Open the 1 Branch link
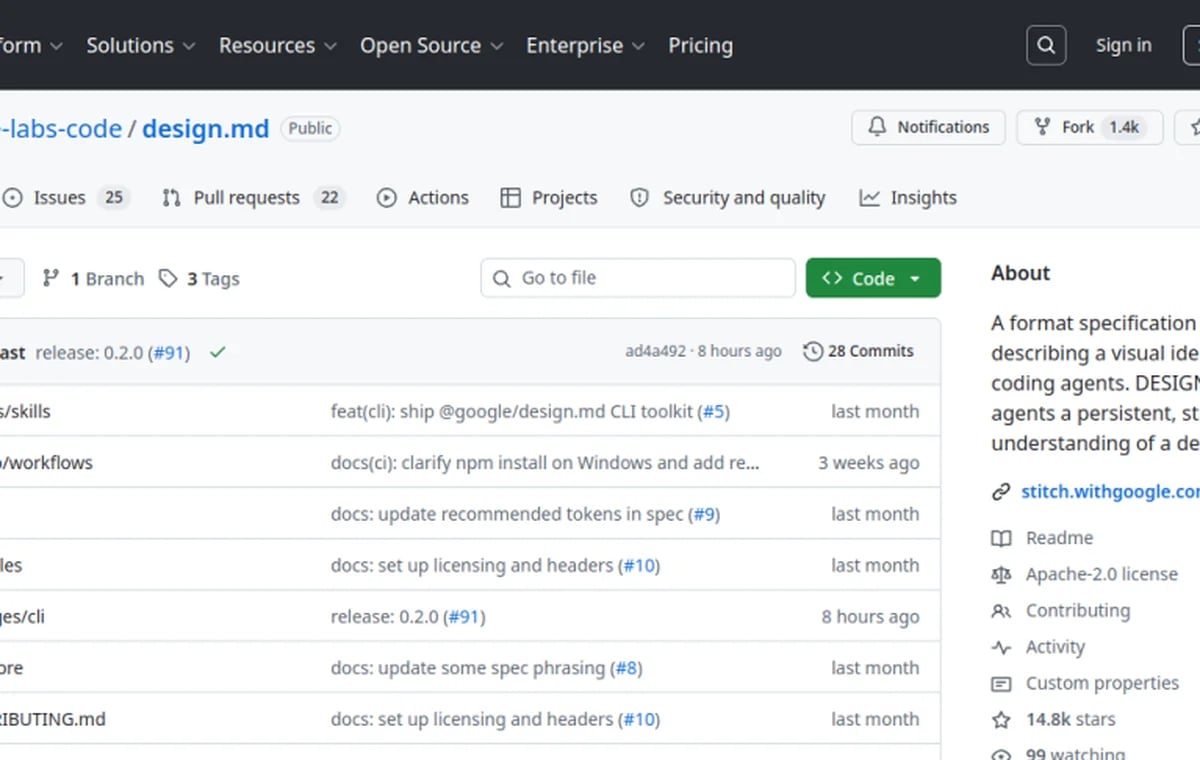1200x760 pixels. click(93, 278)
